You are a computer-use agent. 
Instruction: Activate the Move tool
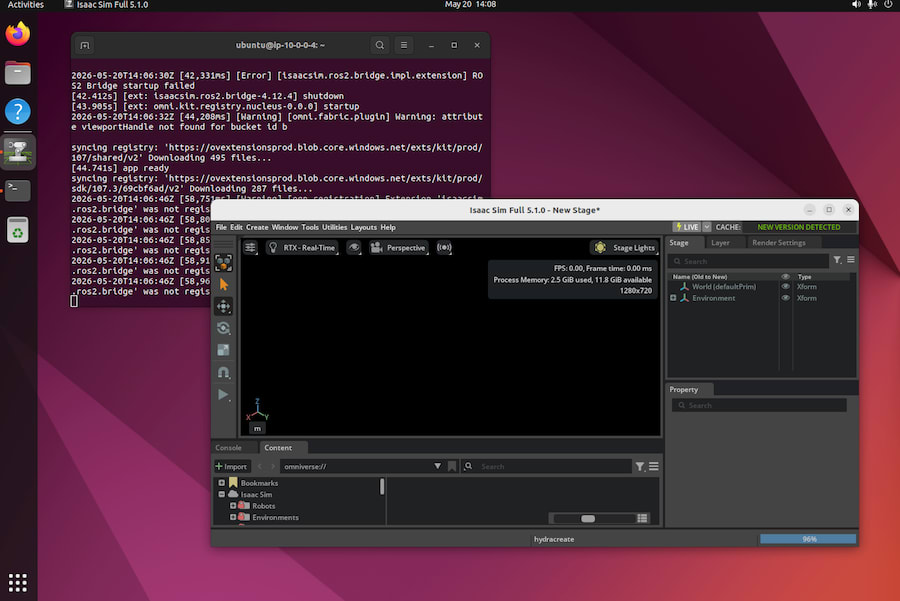coord(223,307)
